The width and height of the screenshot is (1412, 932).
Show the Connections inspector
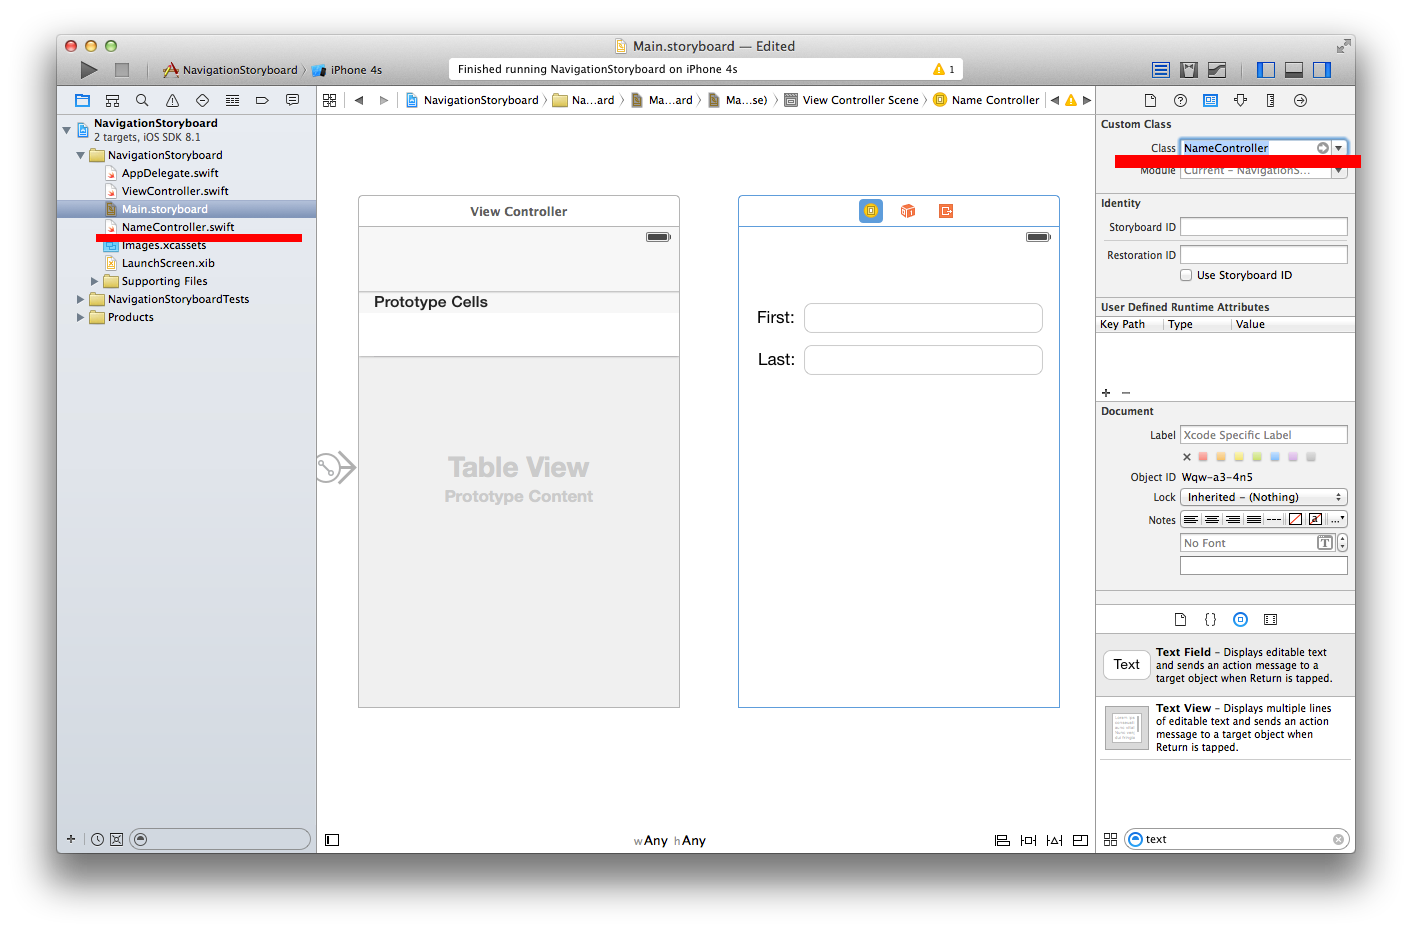click(1300, 100)
